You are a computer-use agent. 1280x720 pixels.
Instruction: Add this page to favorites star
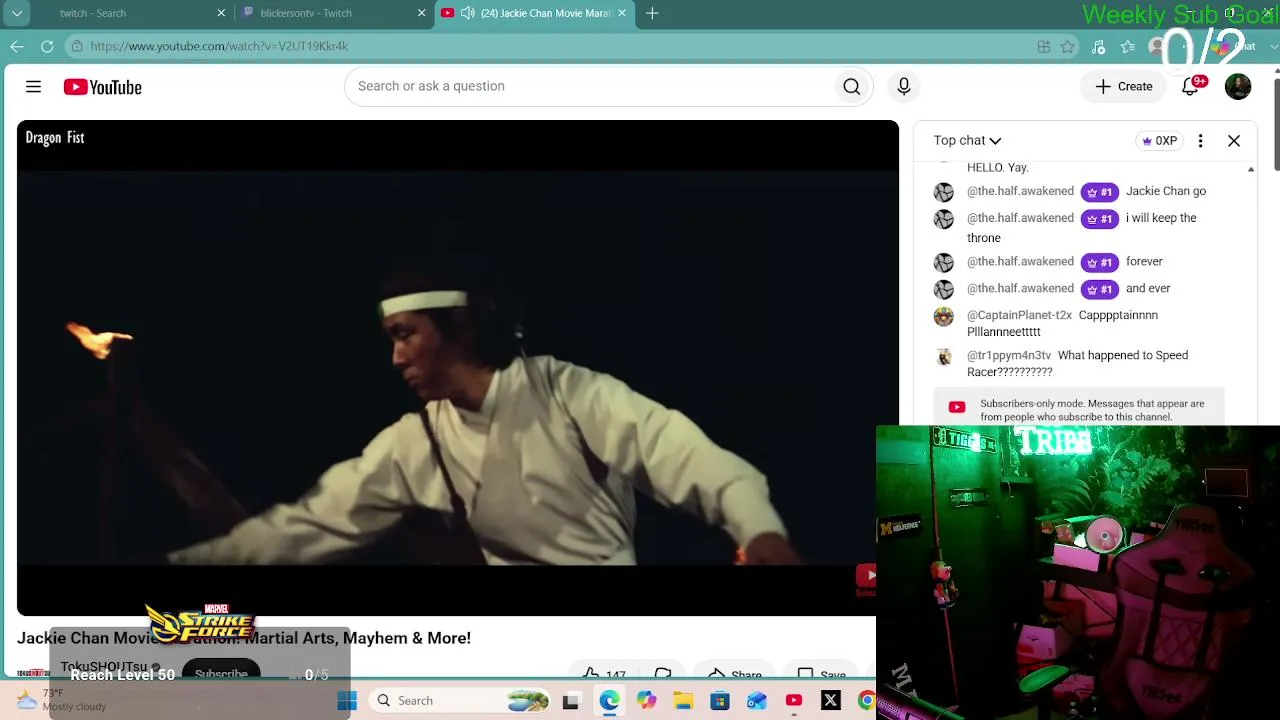pos(1068,46)
